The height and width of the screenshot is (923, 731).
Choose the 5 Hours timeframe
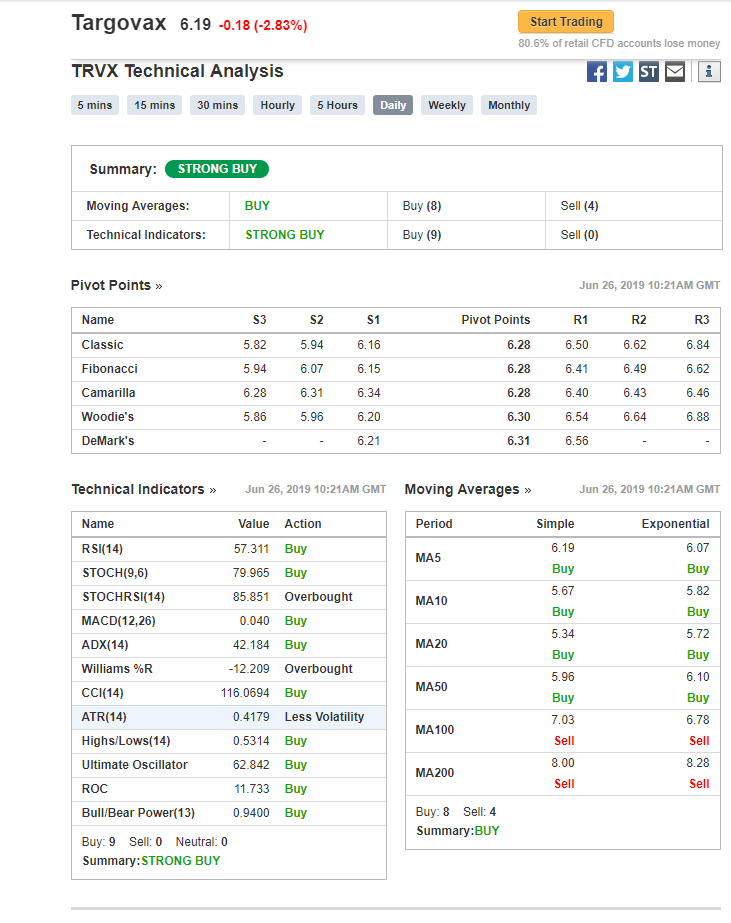pos(337,105)
